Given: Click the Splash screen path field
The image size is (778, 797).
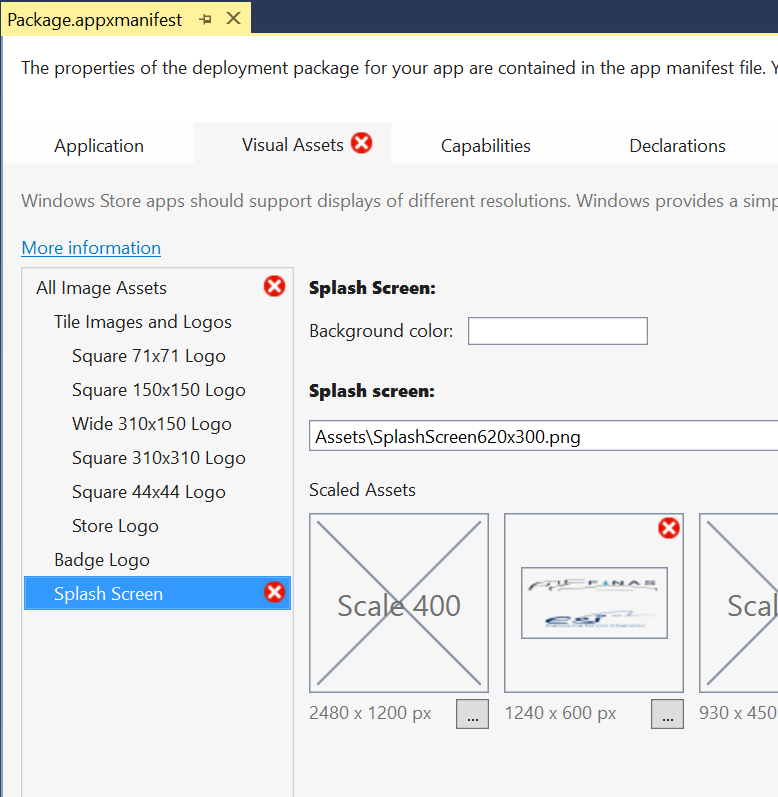Looking at the screenshot, I should pos(543,436).
